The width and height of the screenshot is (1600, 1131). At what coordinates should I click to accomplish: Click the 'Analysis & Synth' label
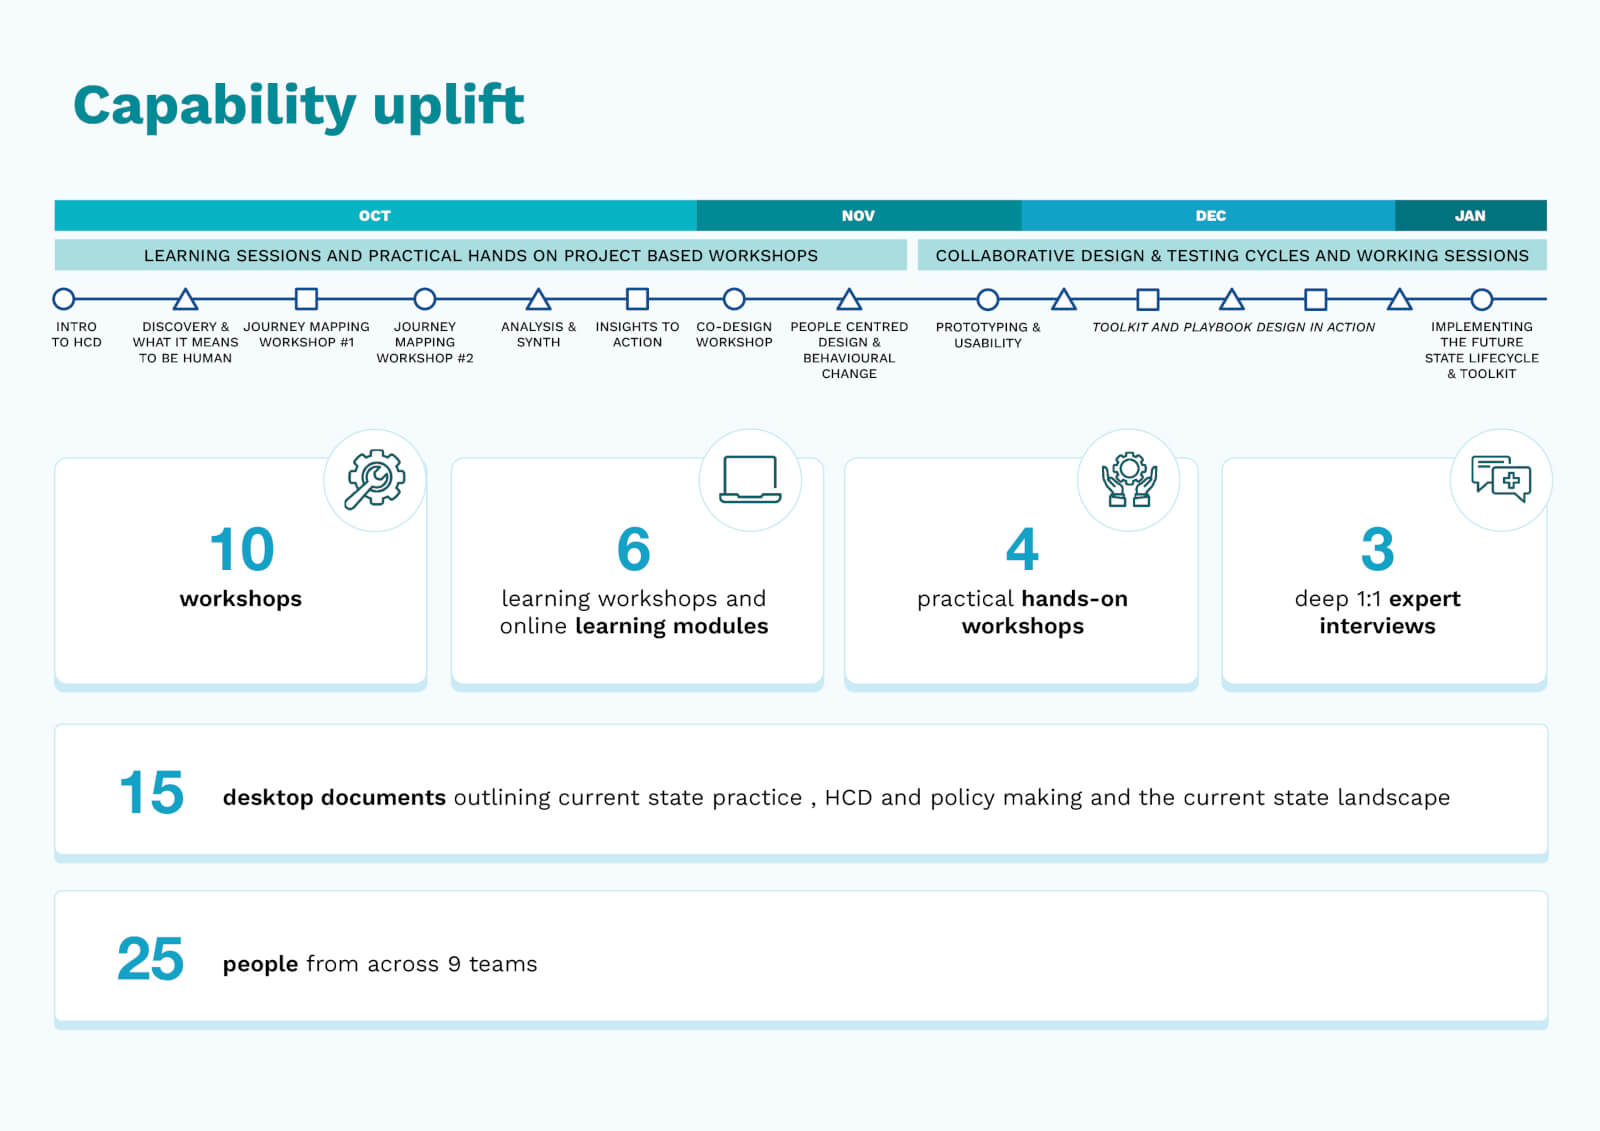pos(539,334)
